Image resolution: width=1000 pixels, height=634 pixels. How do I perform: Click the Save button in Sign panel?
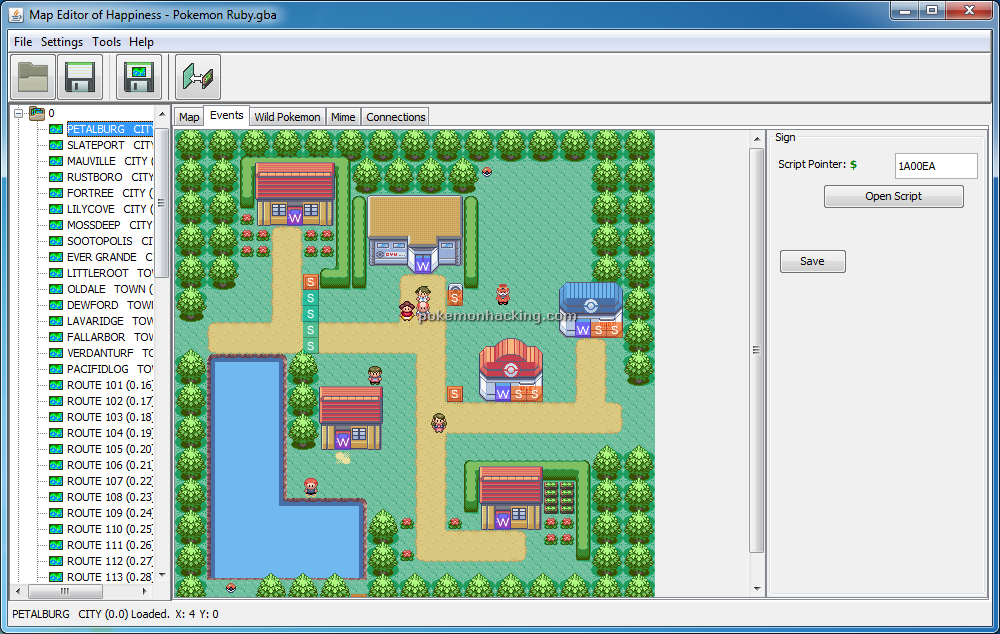click(x=812, y=262)
